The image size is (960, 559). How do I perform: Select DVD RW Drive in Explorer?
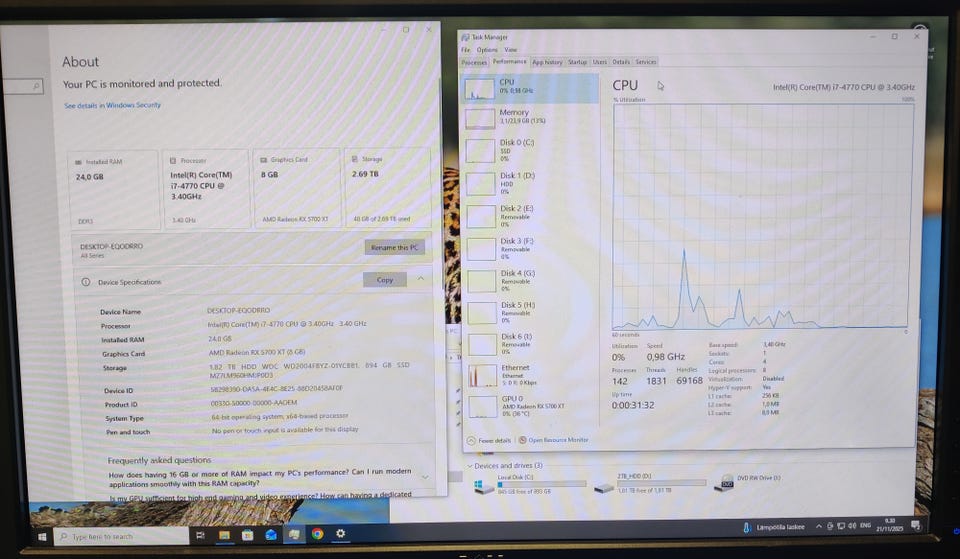point(748,482)
